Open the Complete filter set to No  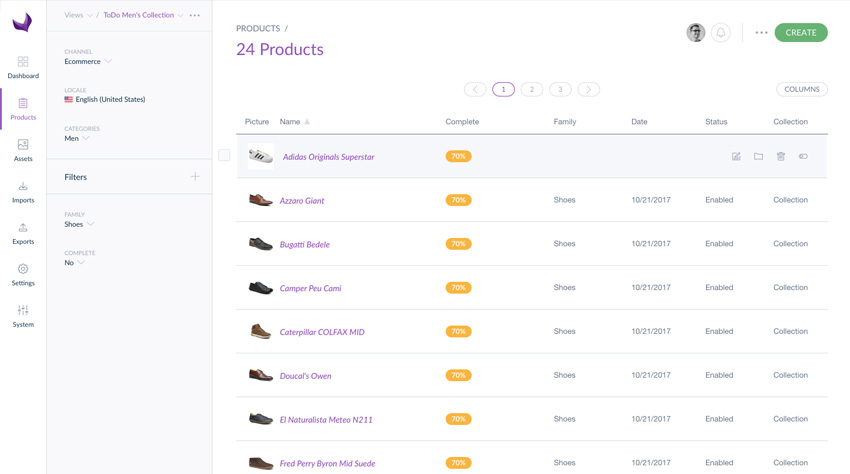74,262
